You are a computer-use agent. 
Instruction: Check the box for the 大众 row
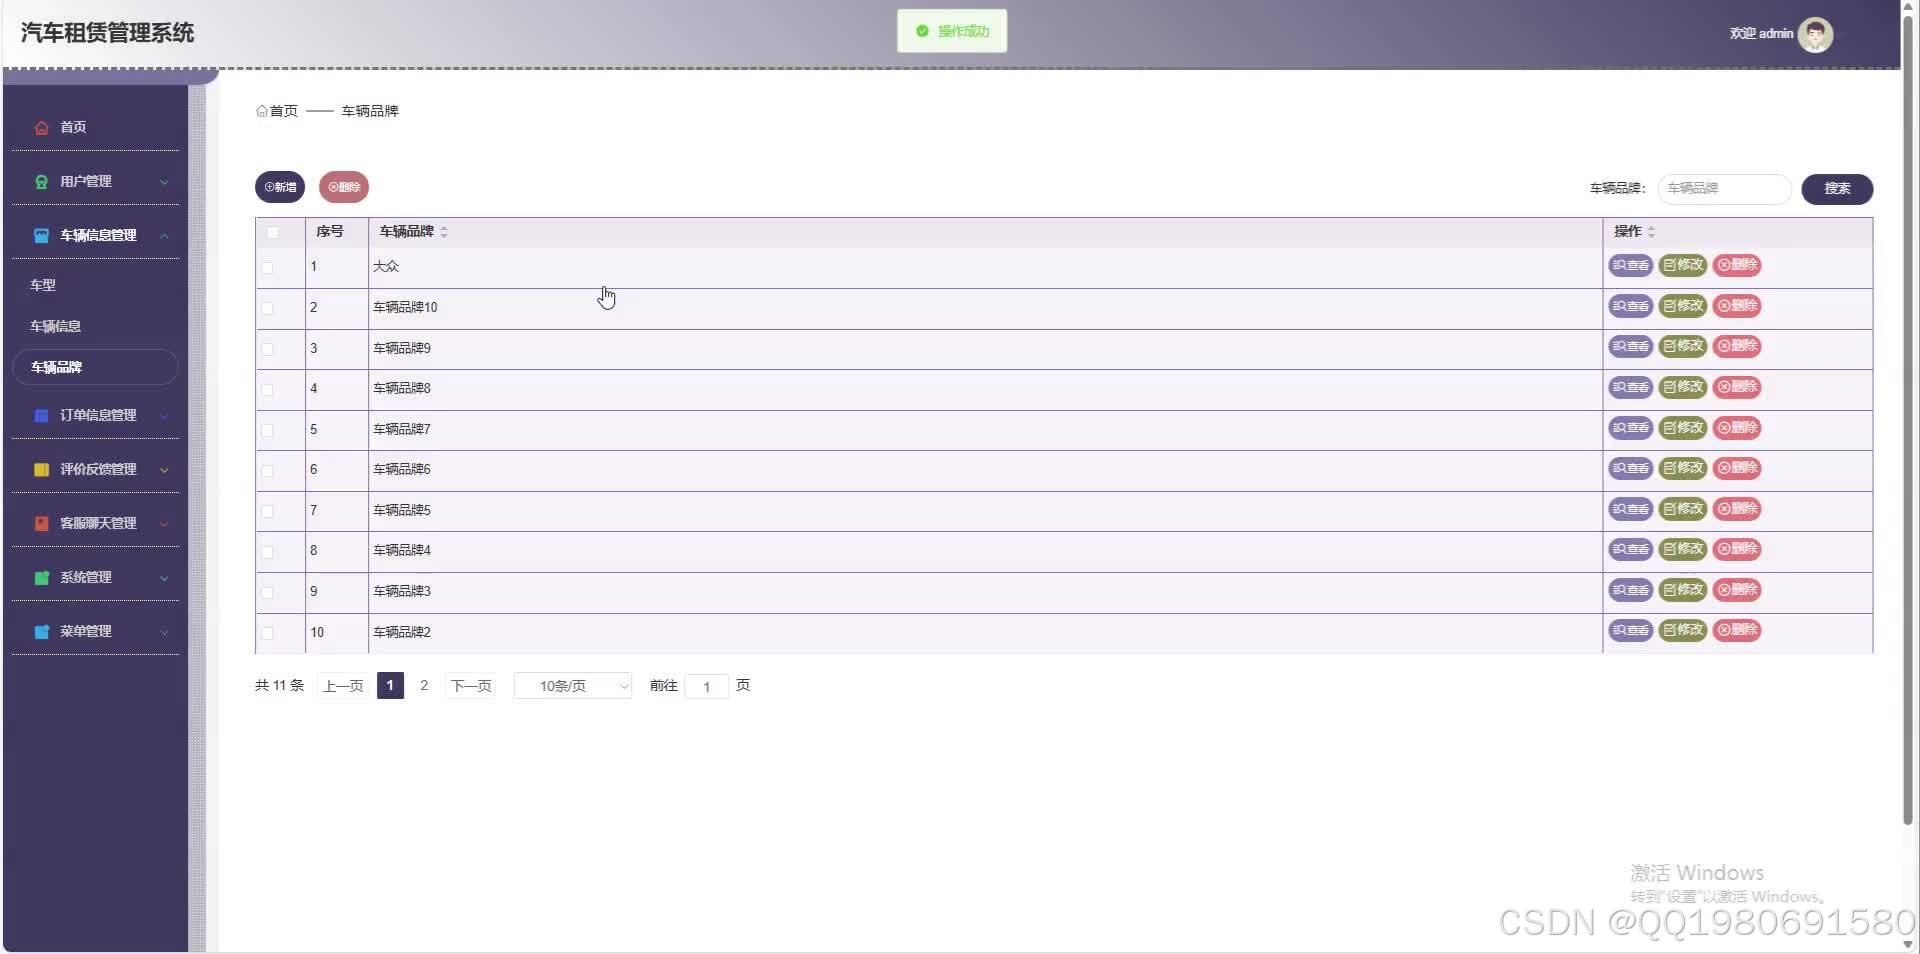(x=267, y=268)
